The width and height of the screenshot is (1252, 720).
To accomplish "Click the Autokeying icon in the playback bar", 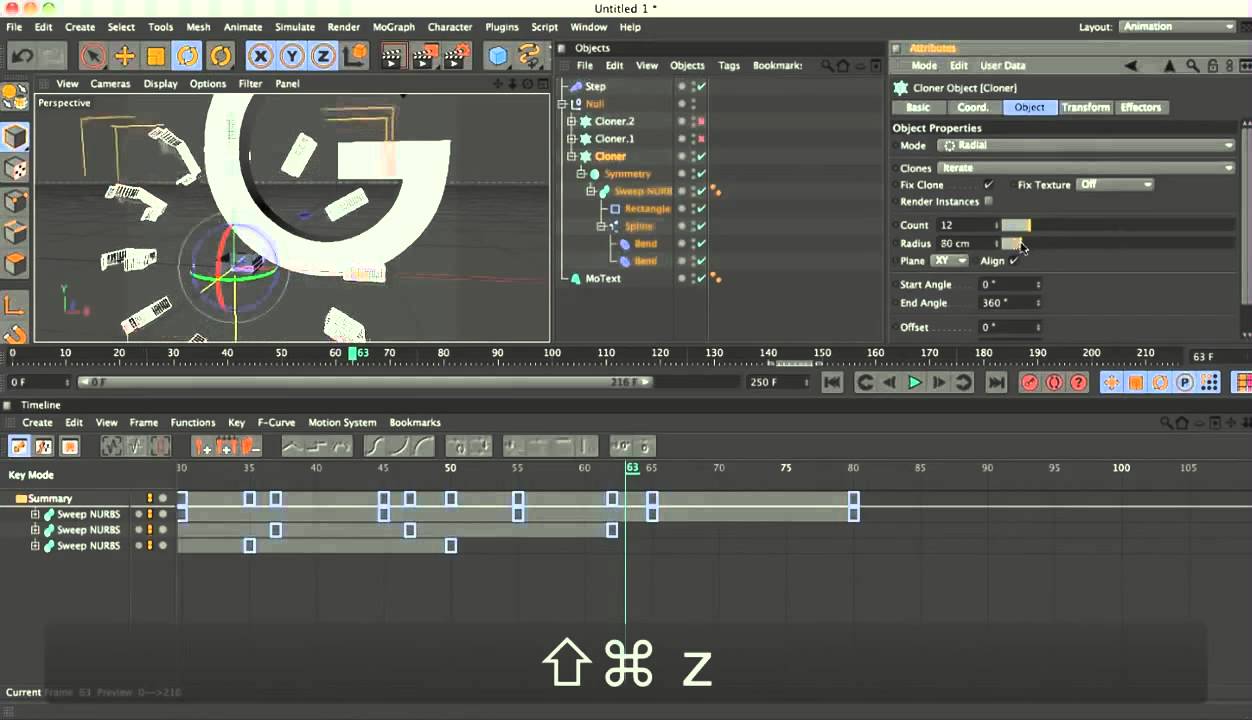I will (1054, 382).
